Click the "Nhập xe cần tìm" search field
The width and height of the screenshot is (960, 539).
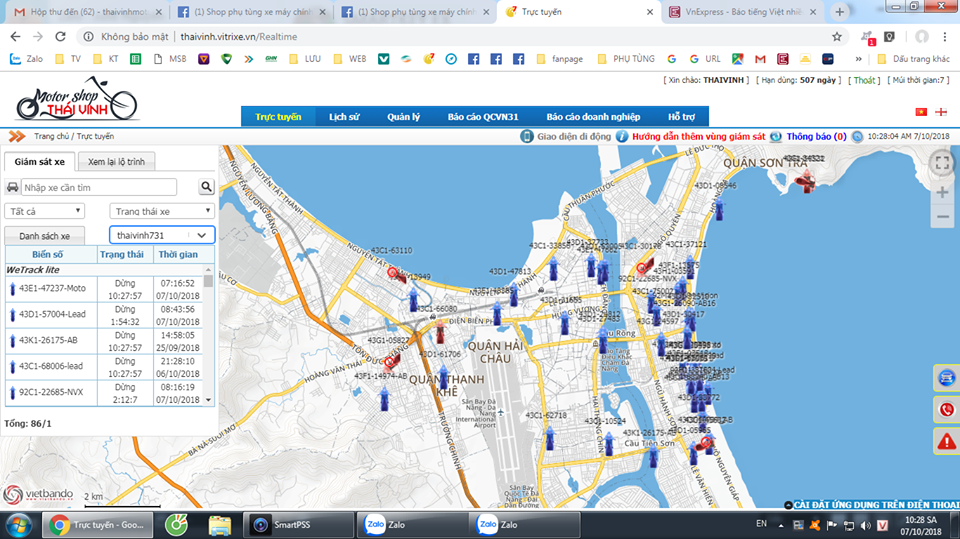tap(99, 187)
